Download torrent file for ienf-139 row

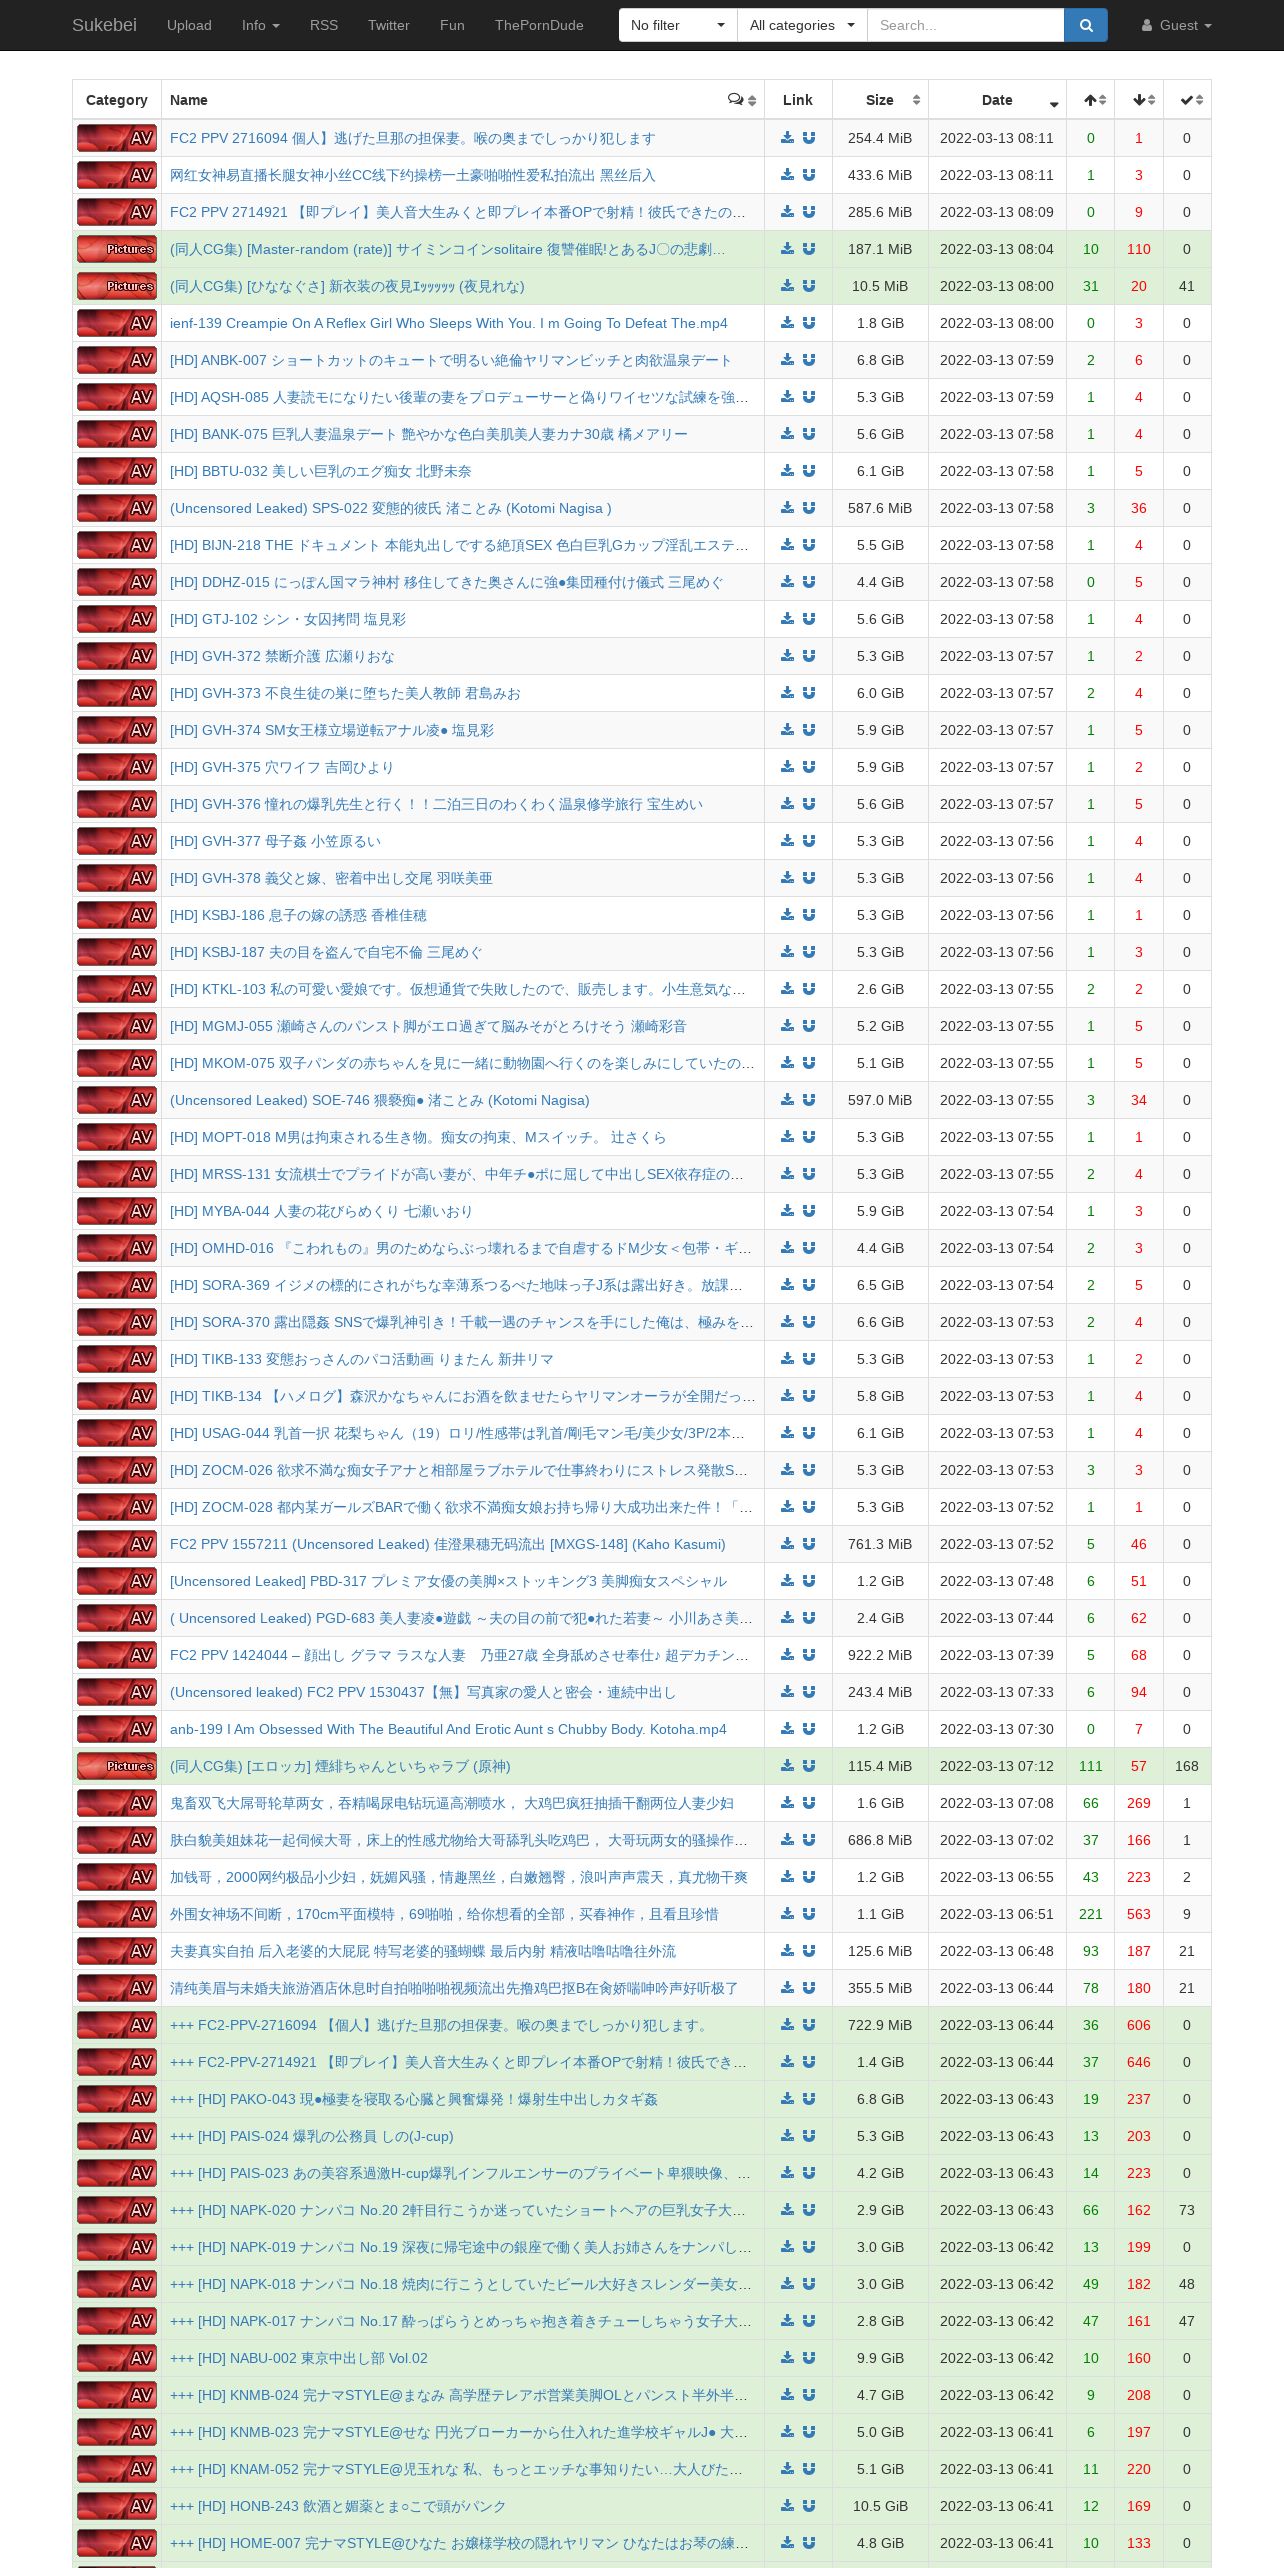click(x=788, y=323)
